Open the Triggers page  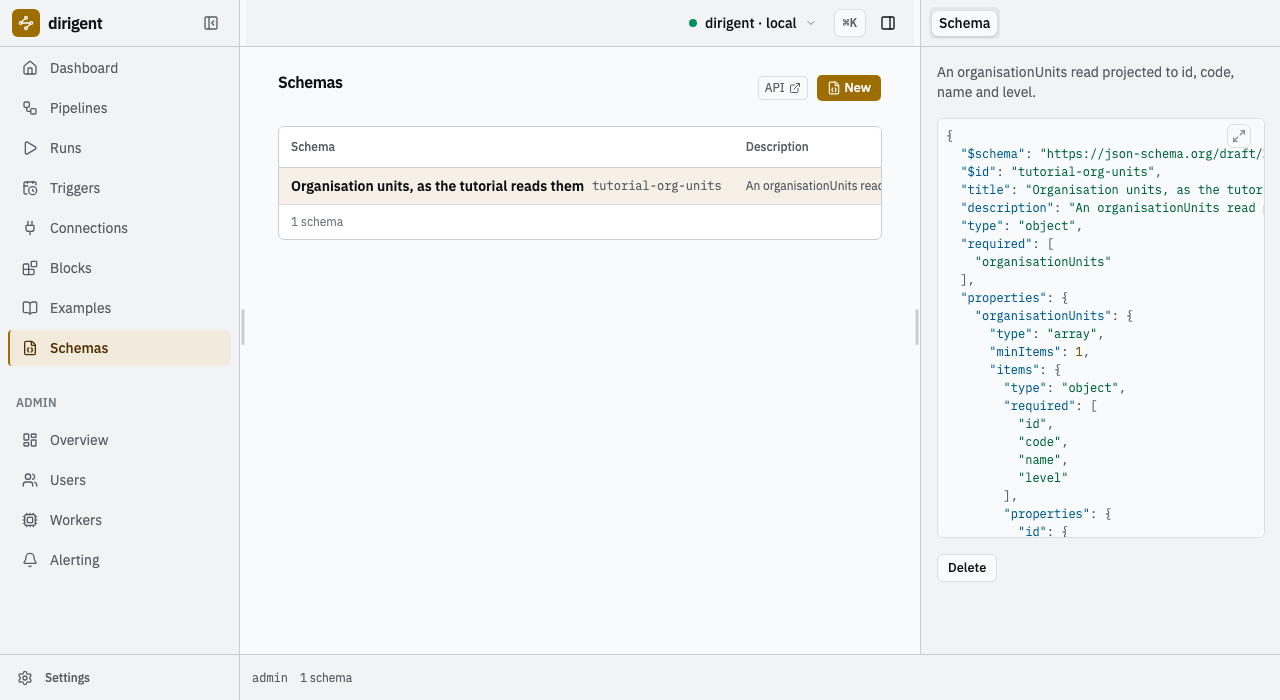point(119,188)
